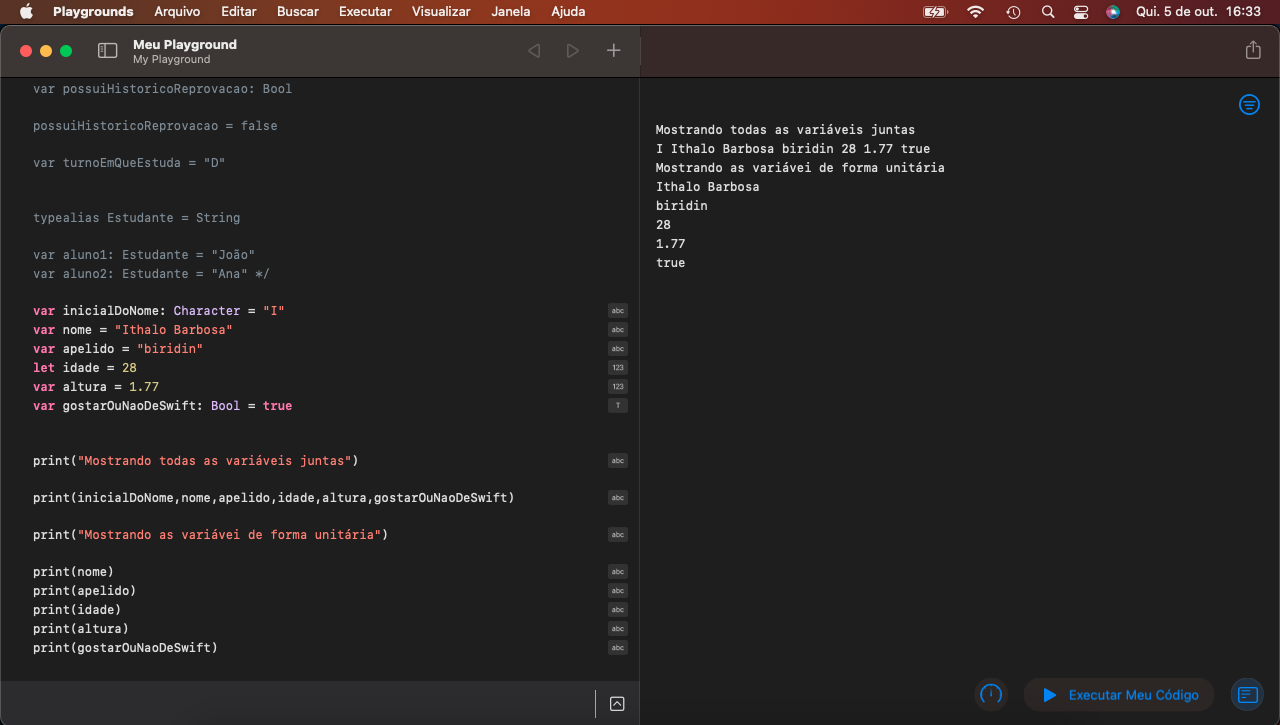Click the Meu Playground title
Image resolution: width=1280 pixels, height=725 pixels.
185,44
